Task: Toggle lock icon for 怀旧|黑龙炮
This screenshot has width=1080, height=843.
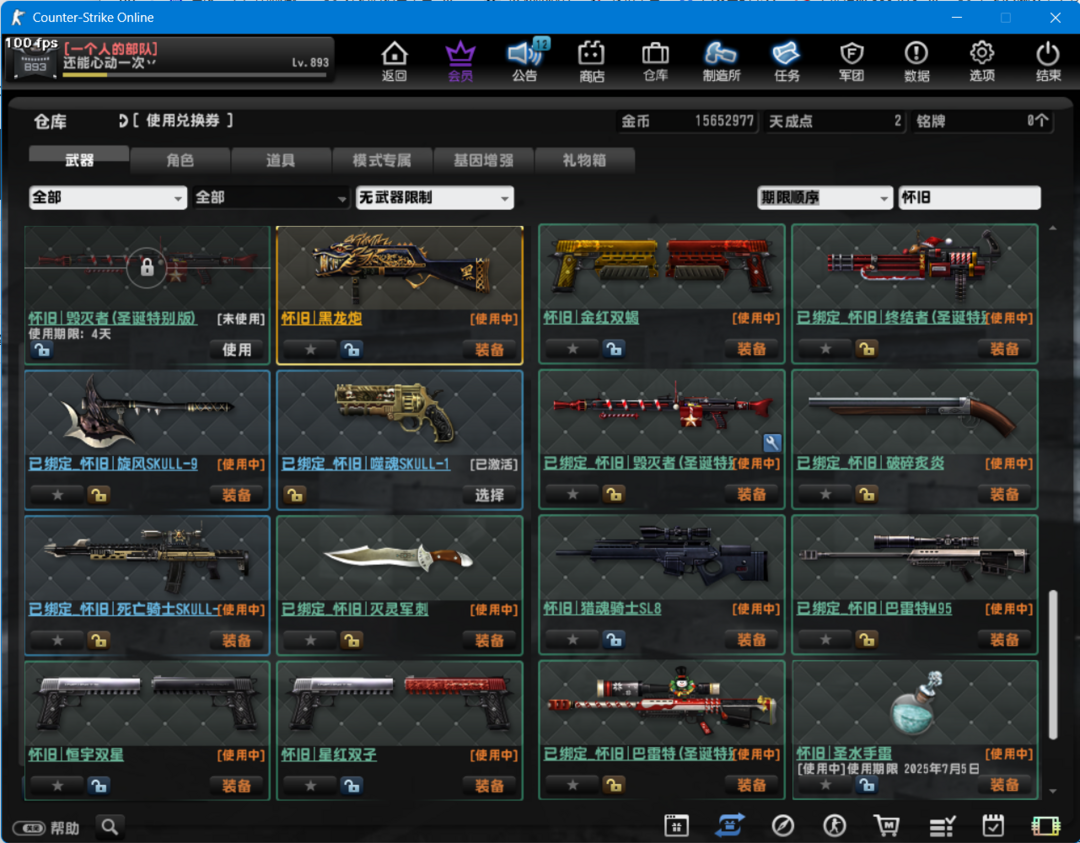Action: coord(352,349)
